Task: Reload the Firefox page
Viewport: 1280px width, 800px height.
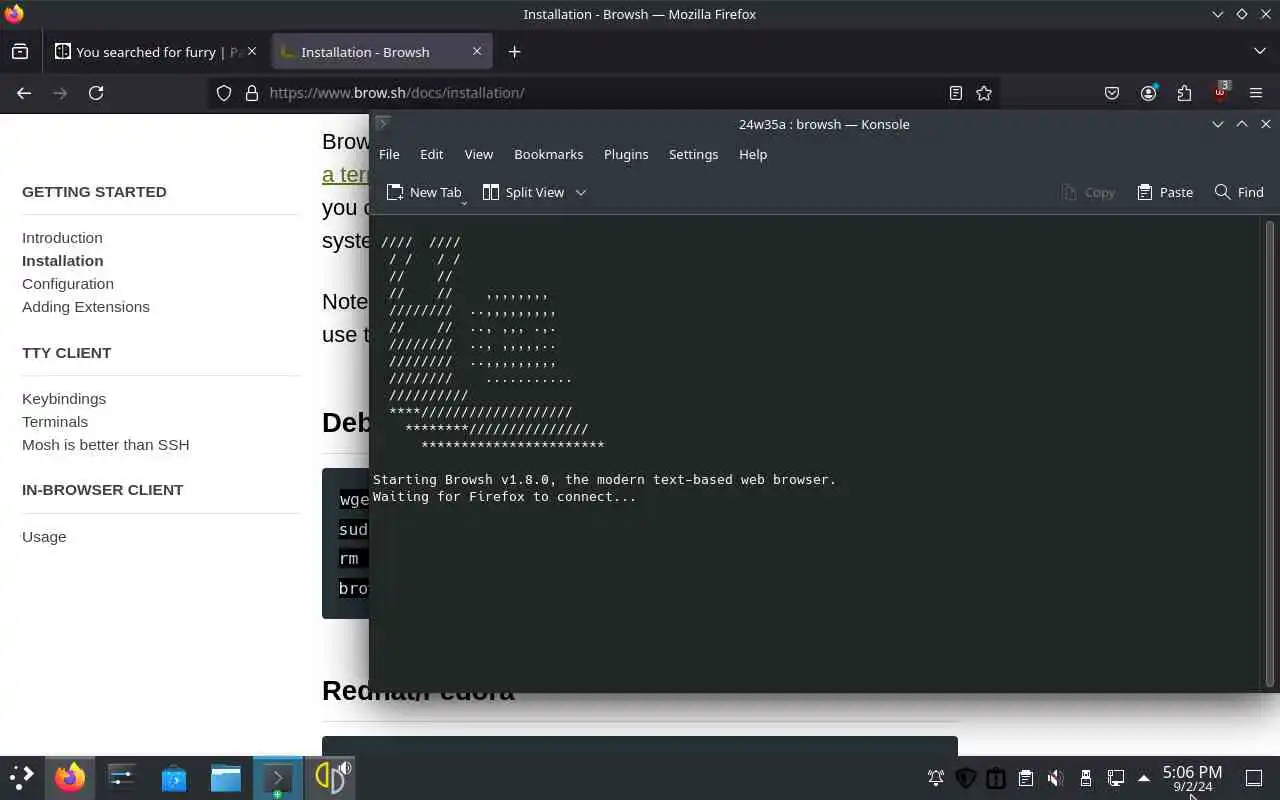Action: [96, 93]
